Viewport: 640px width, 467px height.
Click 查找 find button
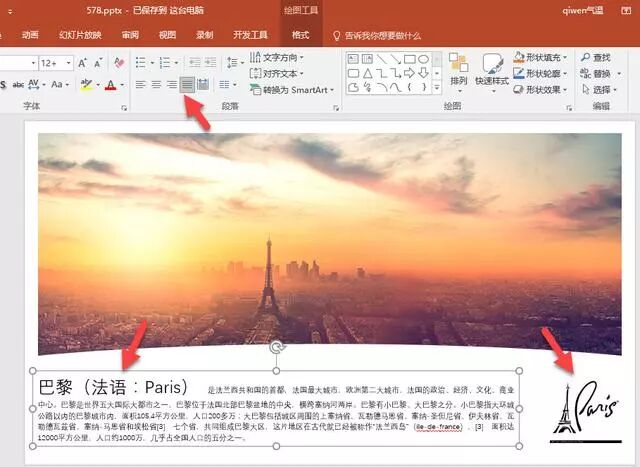596,58
